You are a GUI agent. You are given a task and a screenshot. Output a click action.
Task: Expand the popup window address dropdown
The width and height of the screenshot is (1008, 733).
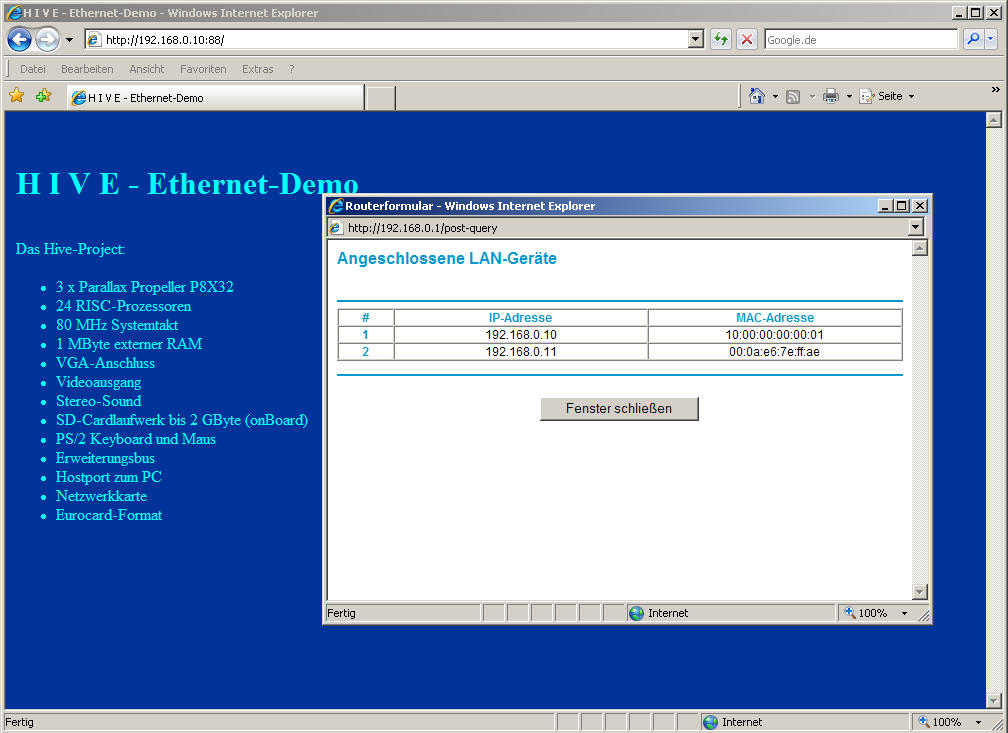click(916, 228)
